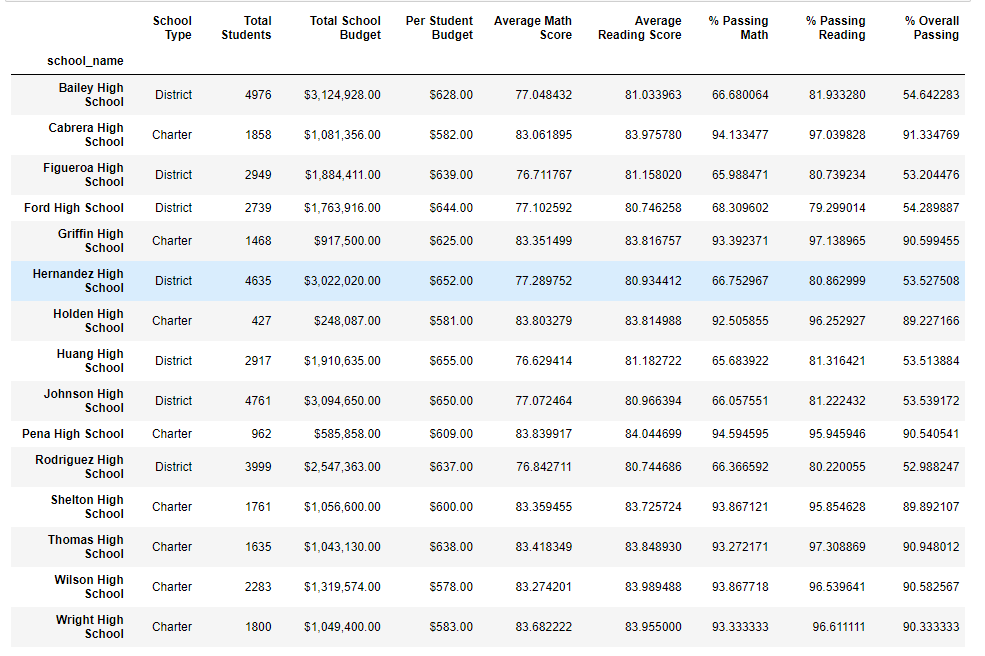The width and height of the screenshot is (985, 656).
Task: Select Pena High School's budget cell $585,858.00
Action: tap(347, 434)
